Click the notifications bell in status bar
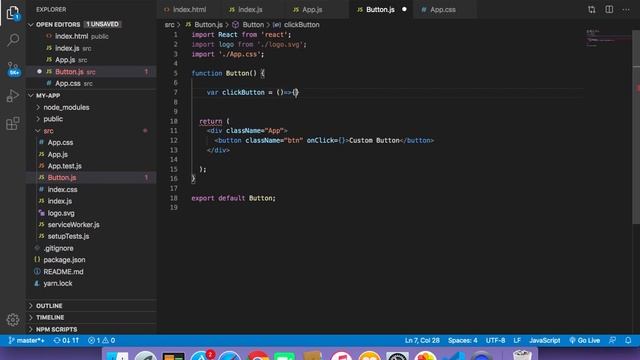Viewport: 640px width, 360px height. [x=628, y=340]
